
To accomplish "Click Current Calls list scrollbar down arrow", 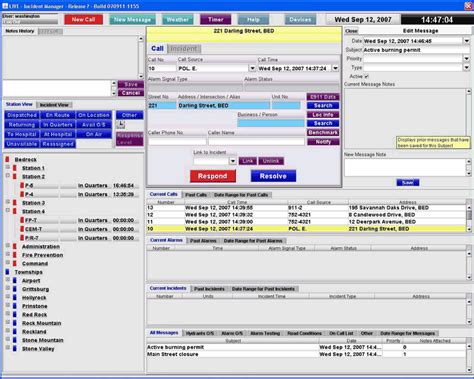I will point(469,229).
